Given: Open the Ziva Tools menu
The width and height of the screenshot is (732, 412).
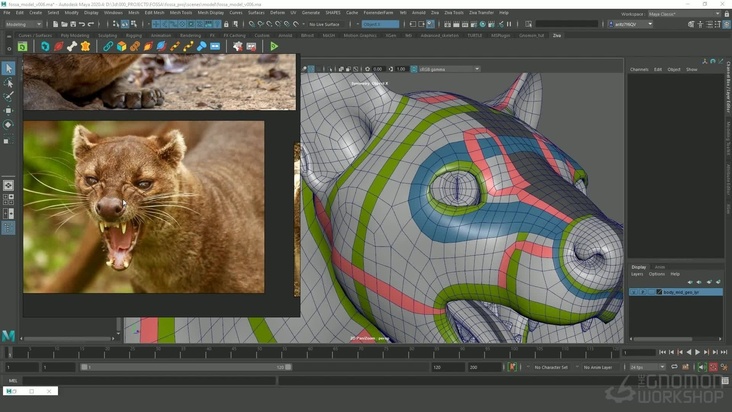Looking at the screenshot, I should point(454,13).
